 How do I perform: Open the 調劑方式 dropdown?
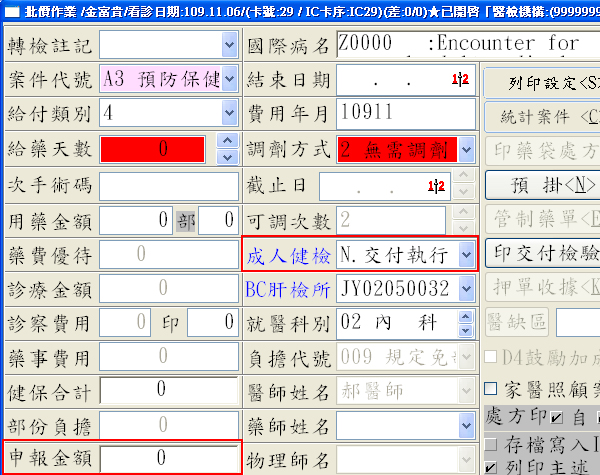466,150
